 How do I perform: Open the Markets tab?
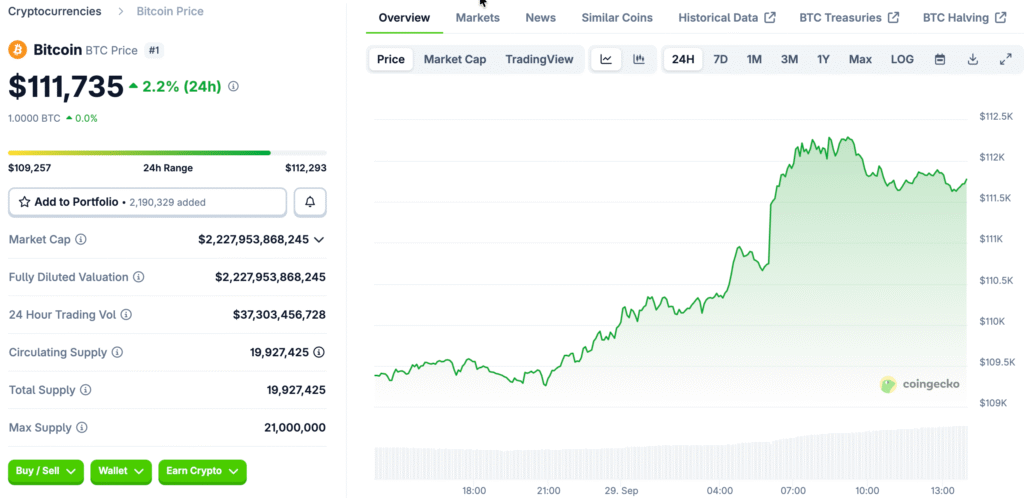point(477,18)
